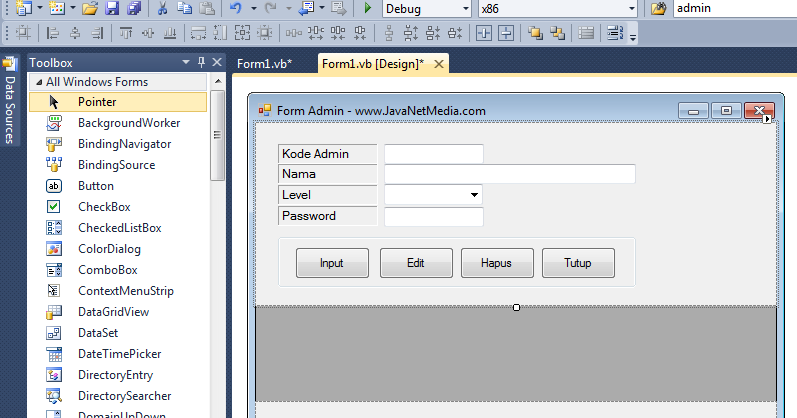
Task: Collapse the All Windows Forms group
Action: 39,82
